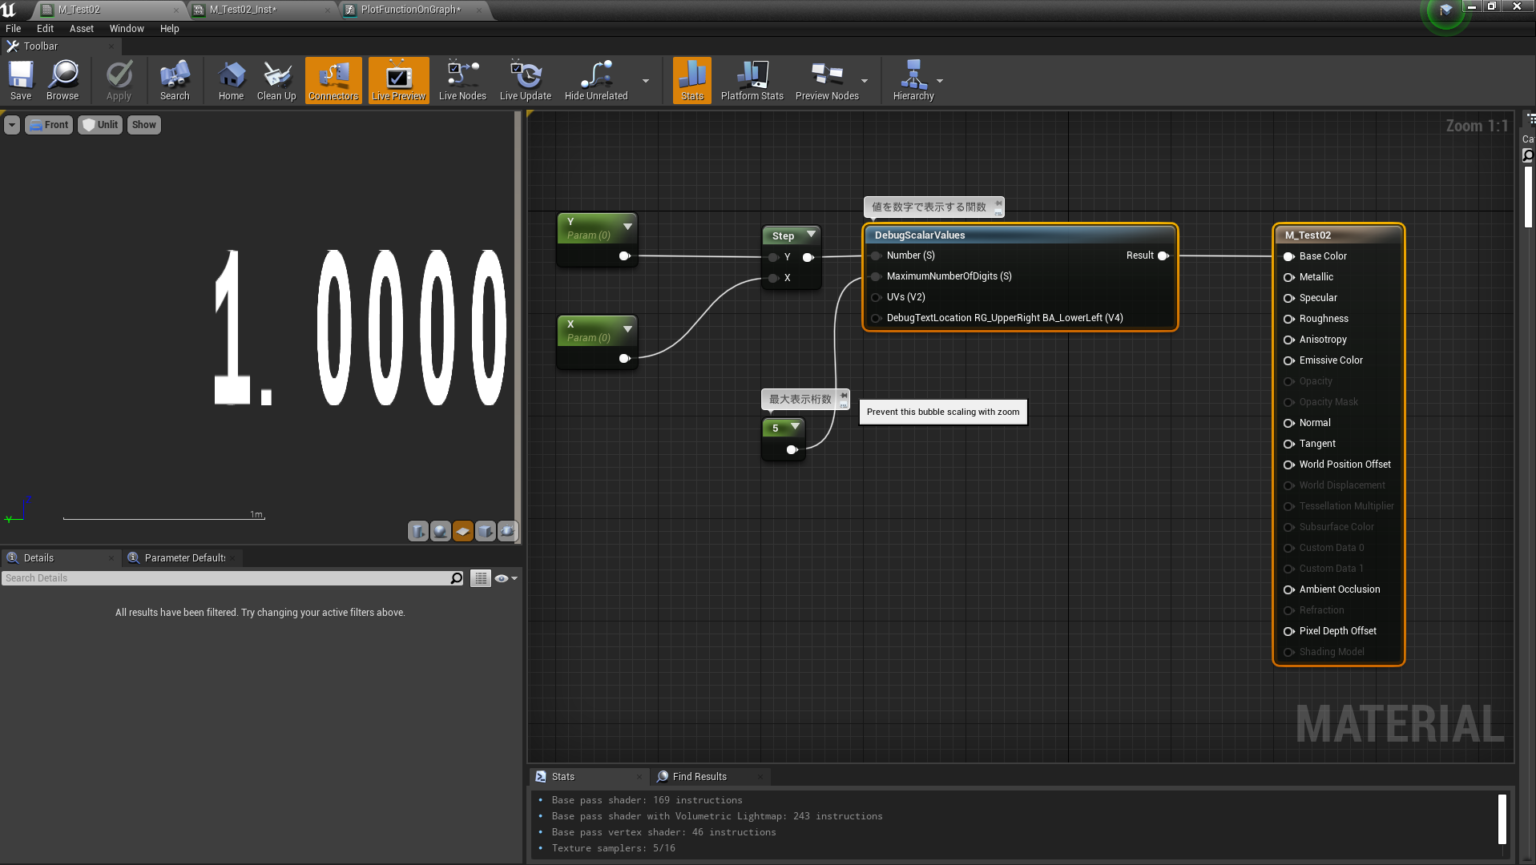The width and height of the screenshot is (1536, 865).
Task: Open the Window menu
Action: coord(126,28)
